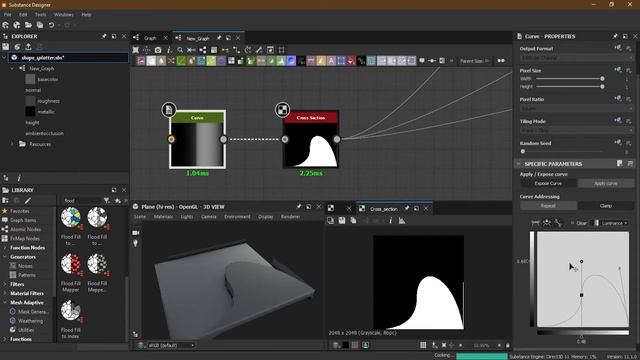The image size is (640, 360).
Task: Open the Parent Size dropdown
Action: point(474,61)
